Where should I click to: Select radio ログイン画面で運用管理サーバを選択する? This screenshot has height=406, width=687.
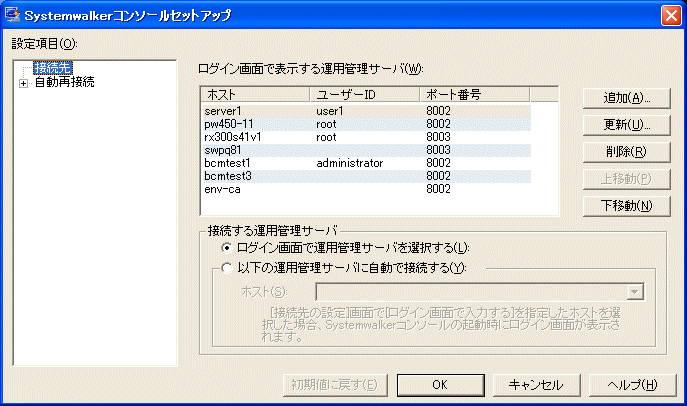pos(227,248)
